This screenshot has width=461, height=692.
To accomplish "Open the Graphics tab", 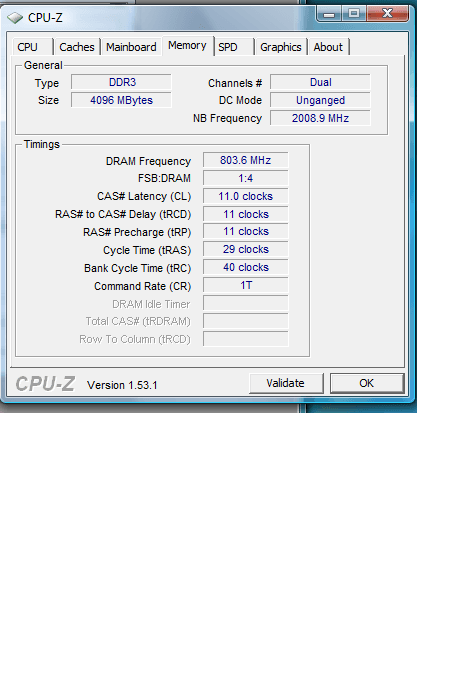I will click(281, 47).
